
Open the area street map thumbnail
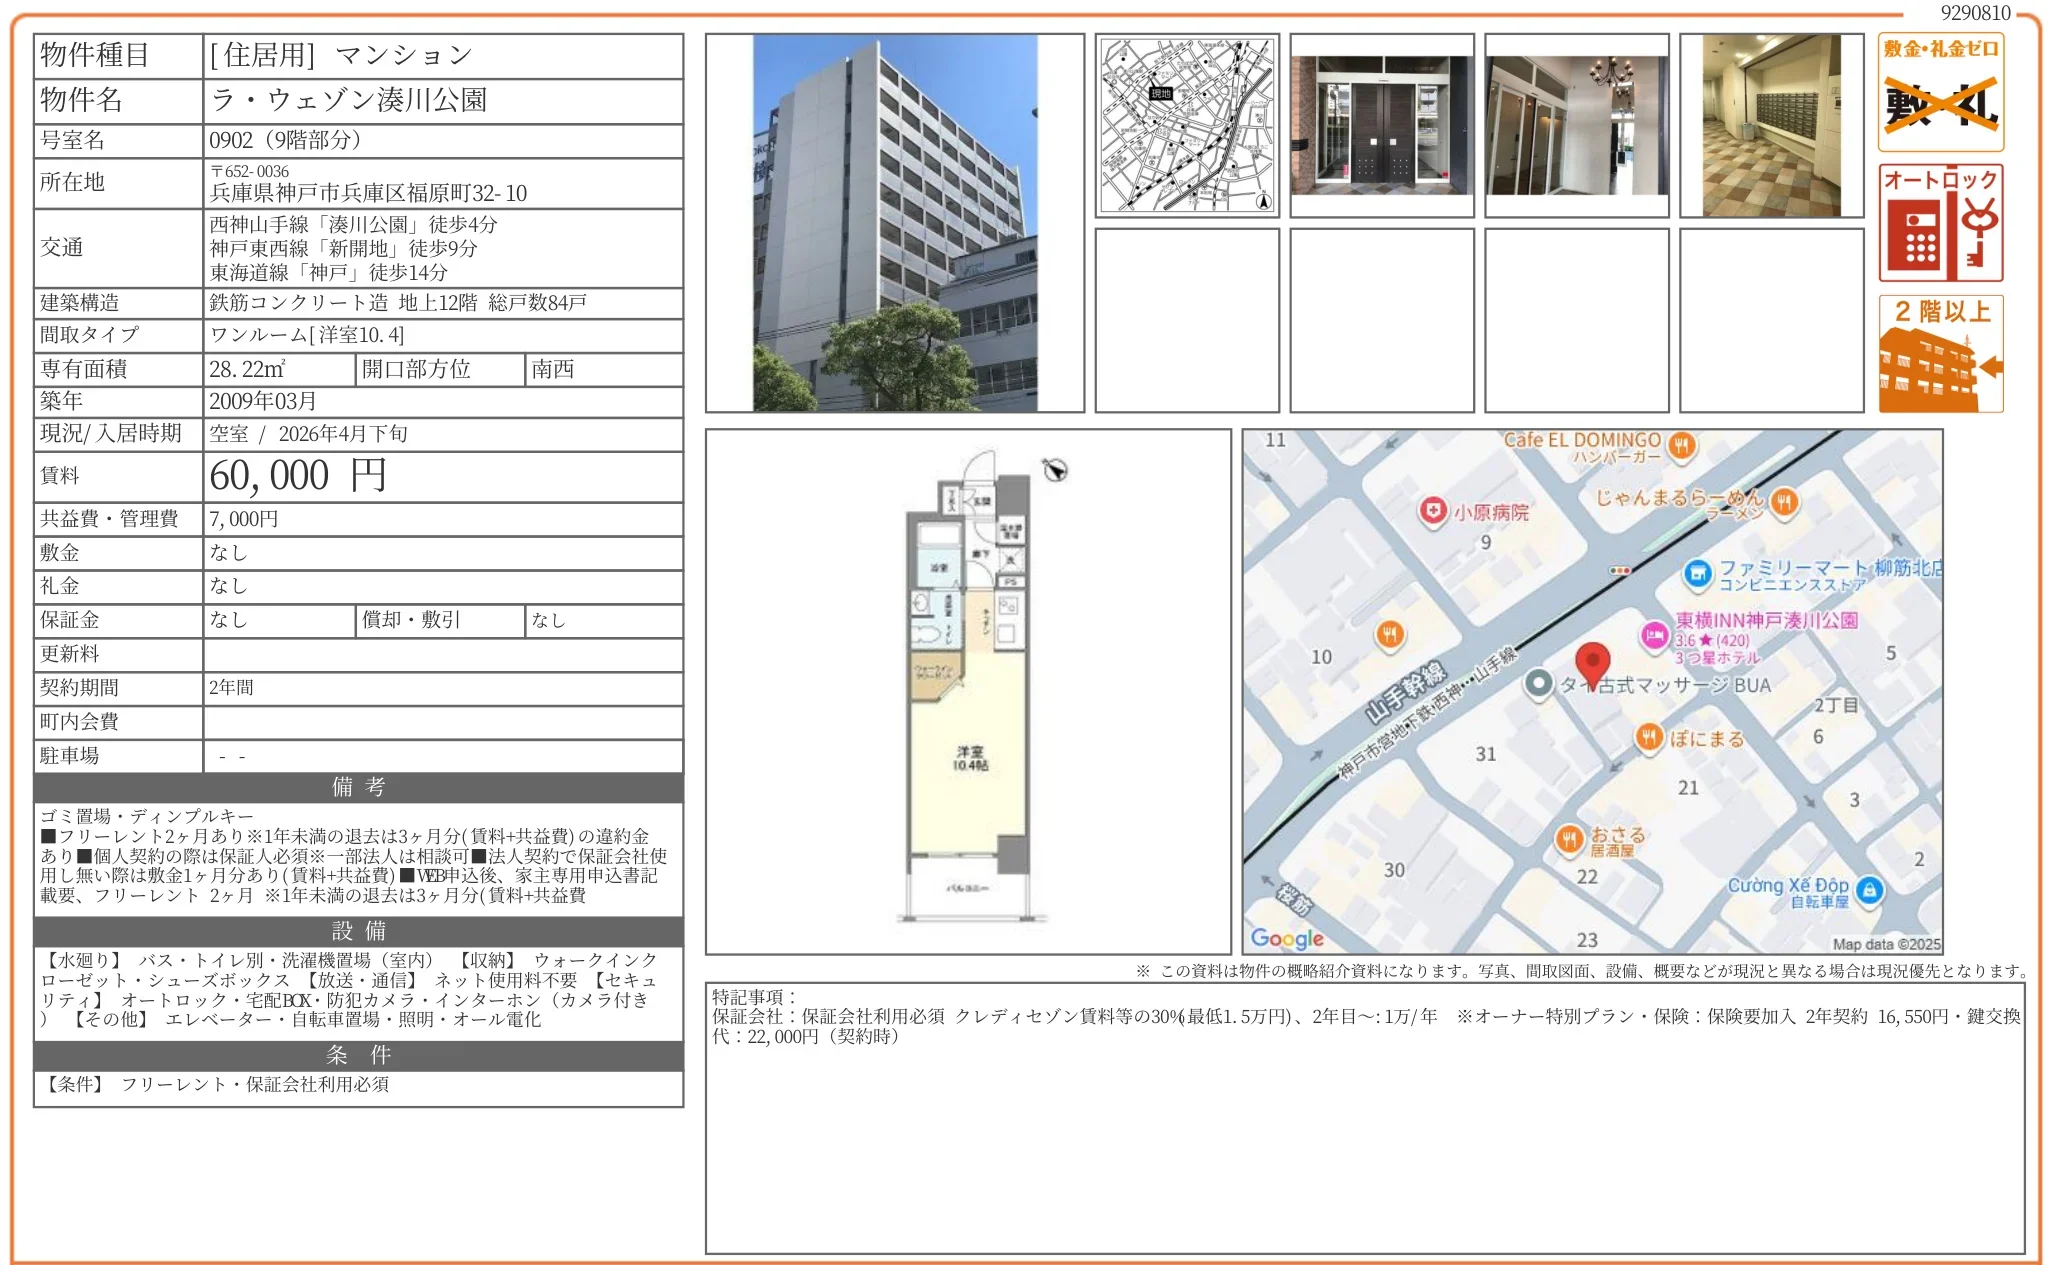(x=1187, y=125)
